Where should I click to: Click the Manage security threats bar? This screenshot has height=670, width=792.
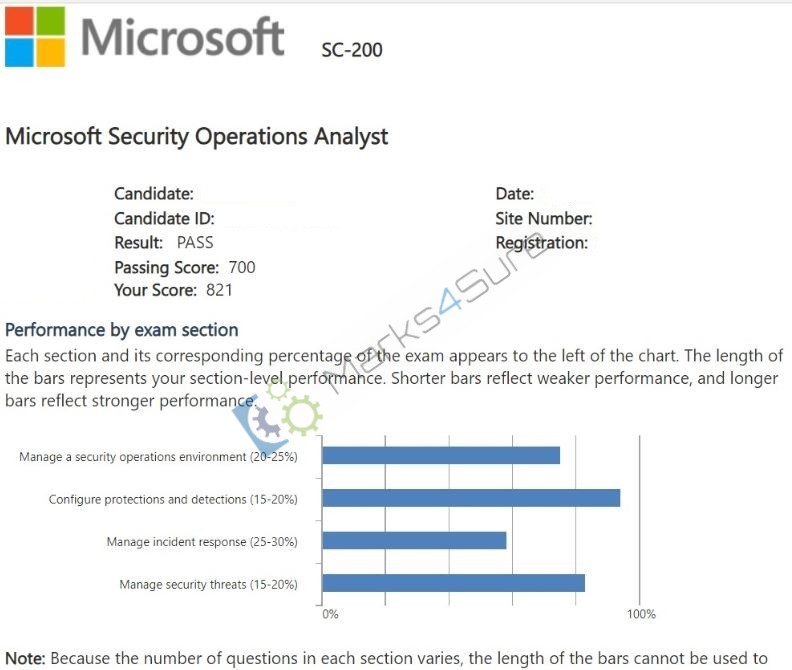coord(454,583)
